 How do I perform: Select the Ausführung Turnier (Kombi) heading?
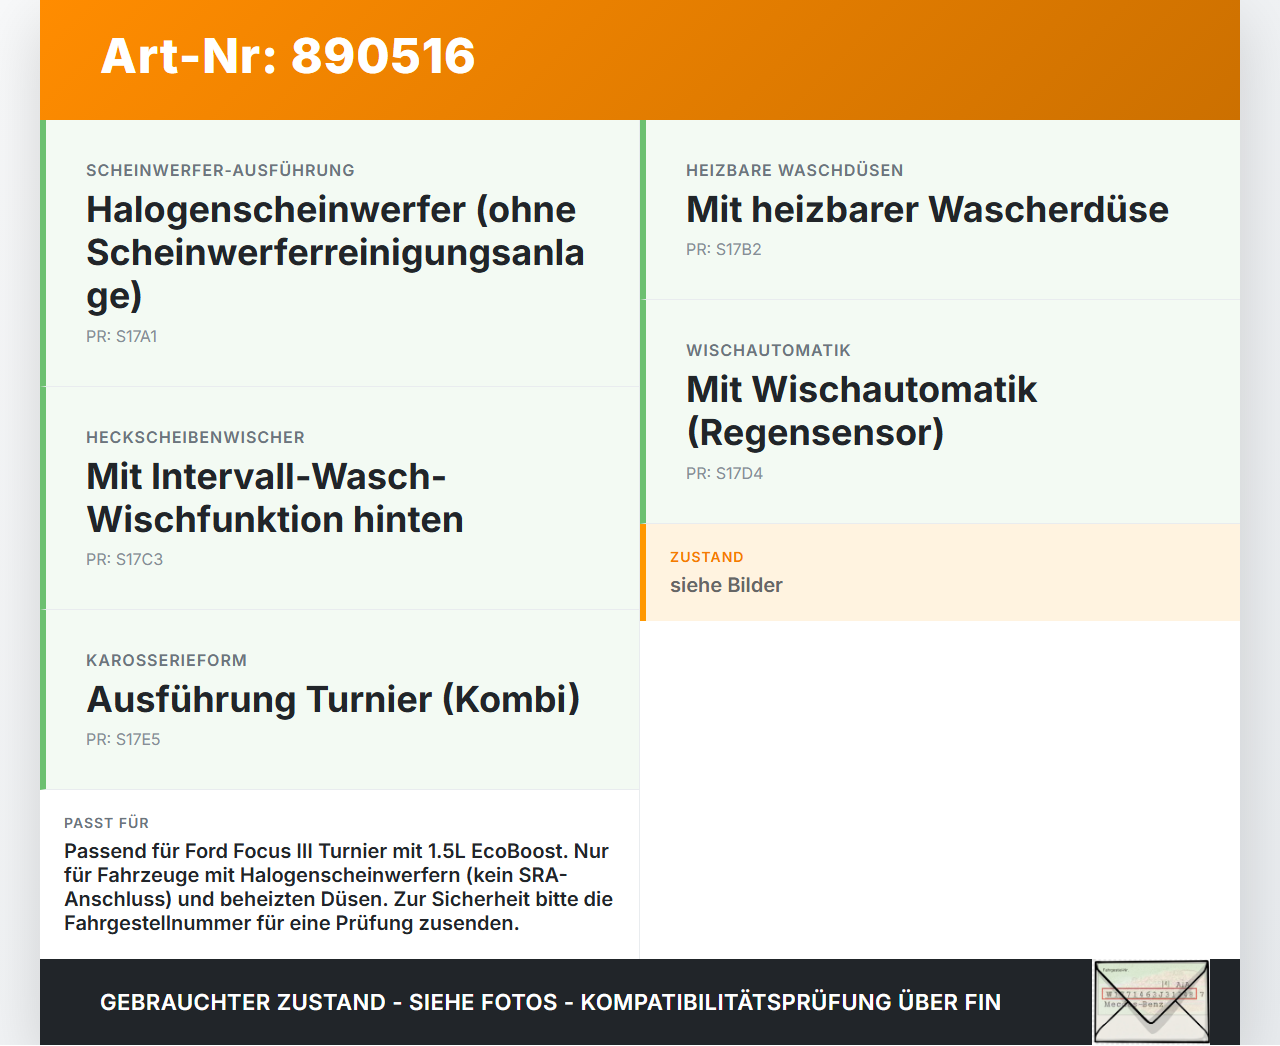click(333, 700)
